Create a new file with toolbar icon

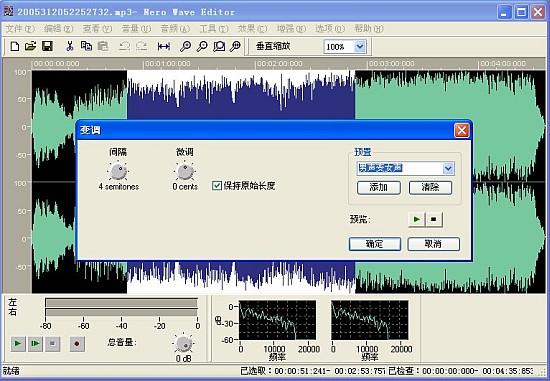[x=15, y=46]
